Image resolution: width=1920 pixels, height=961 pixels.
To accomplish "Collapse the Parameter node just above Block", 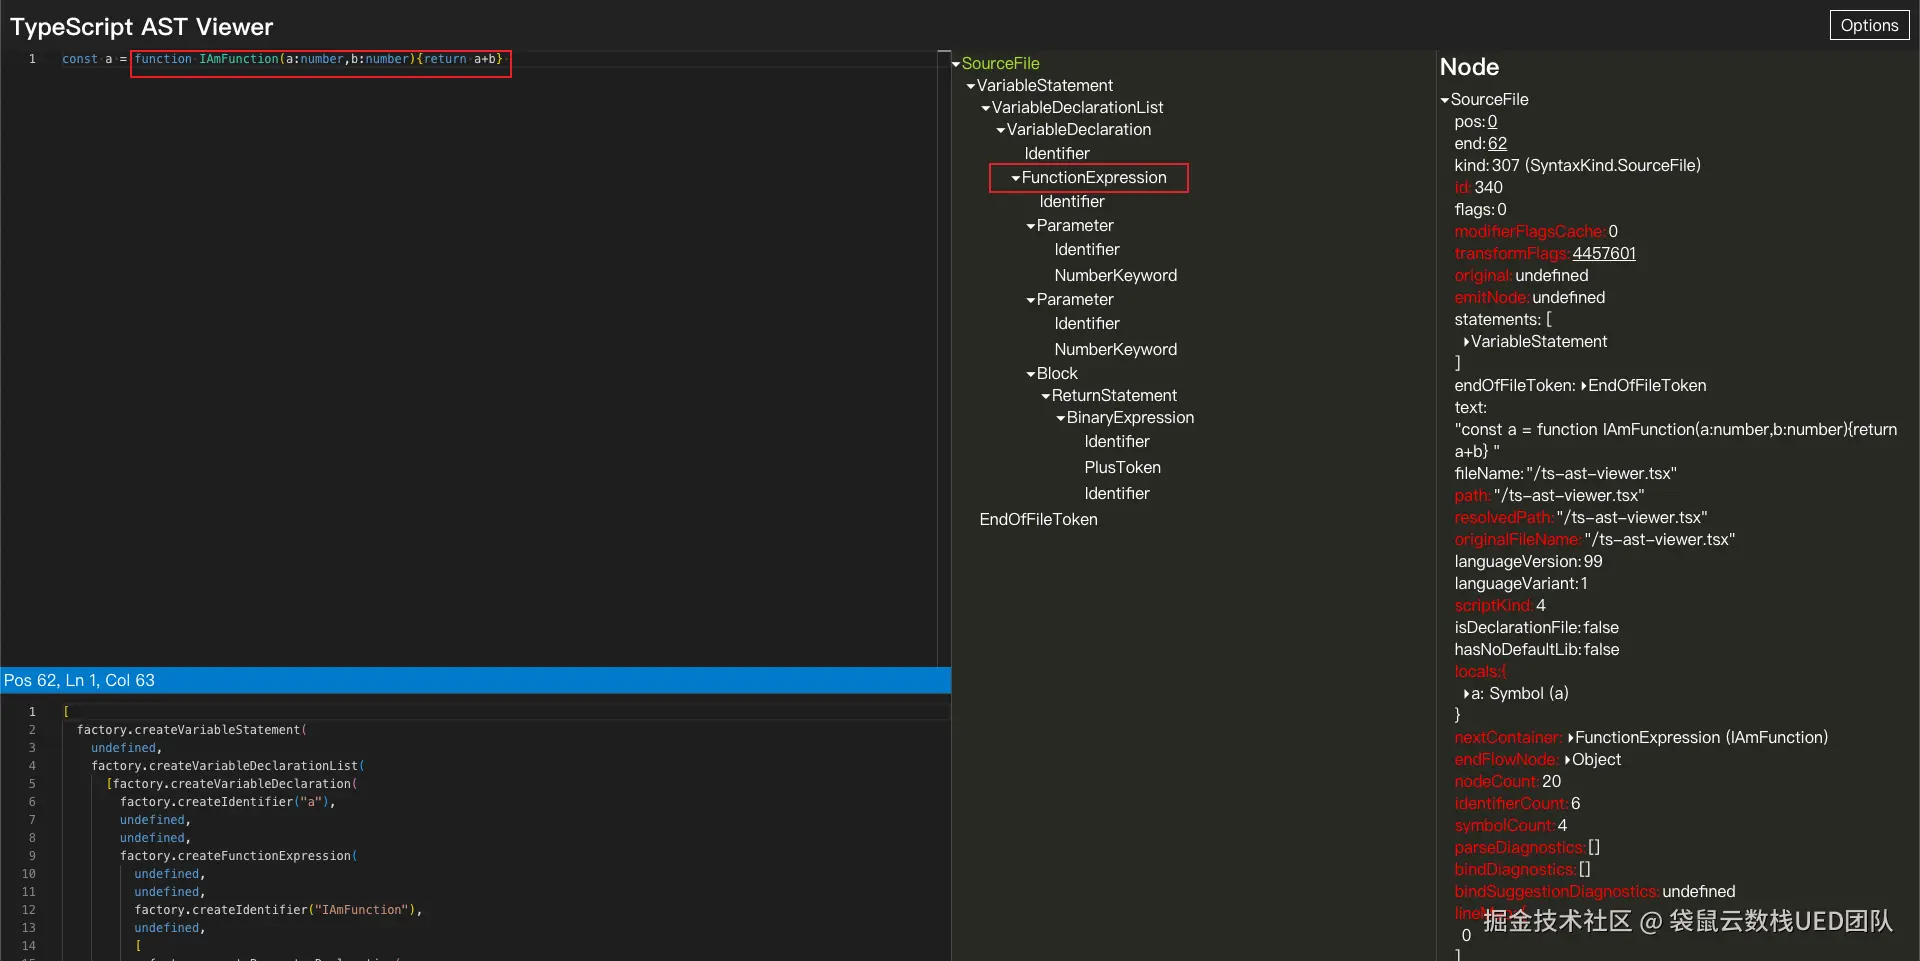I will [x=1031, y=300].
